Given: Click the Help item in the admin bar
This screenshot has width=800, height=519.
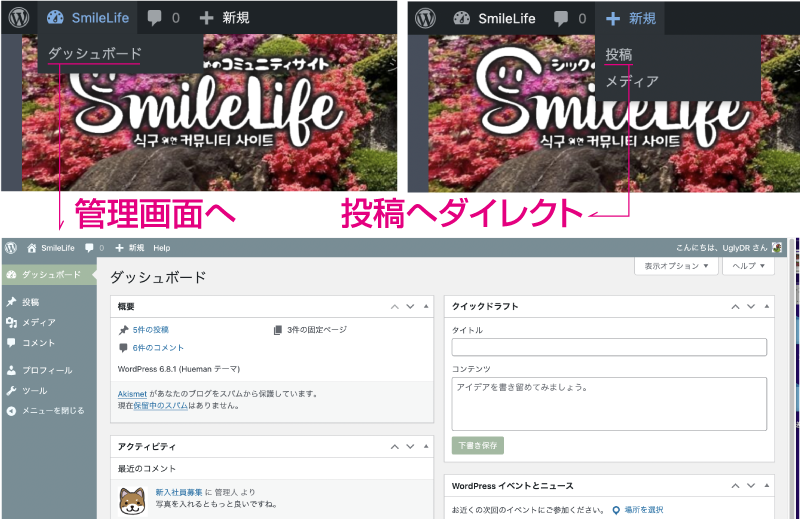Looking at the screenshot, I should pos(161,247).
